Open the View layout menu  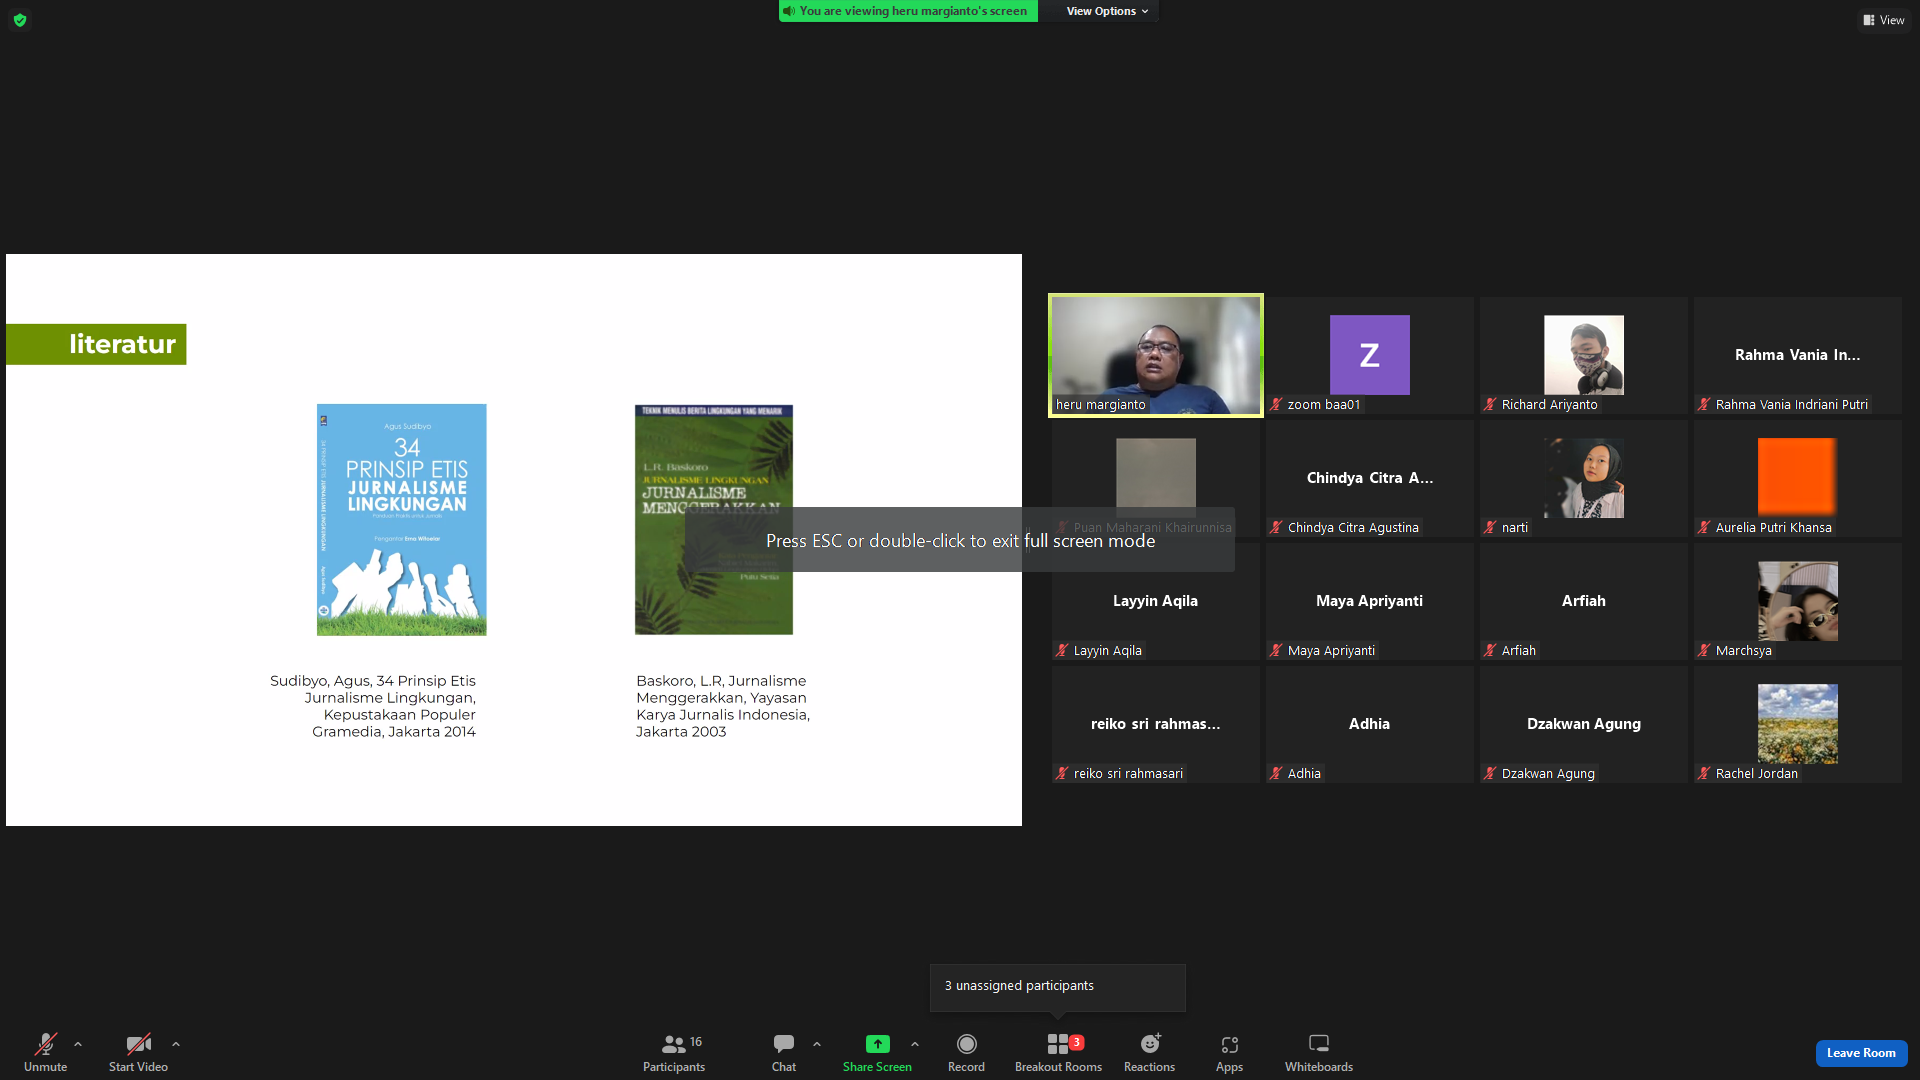(x=1884, y=20)
